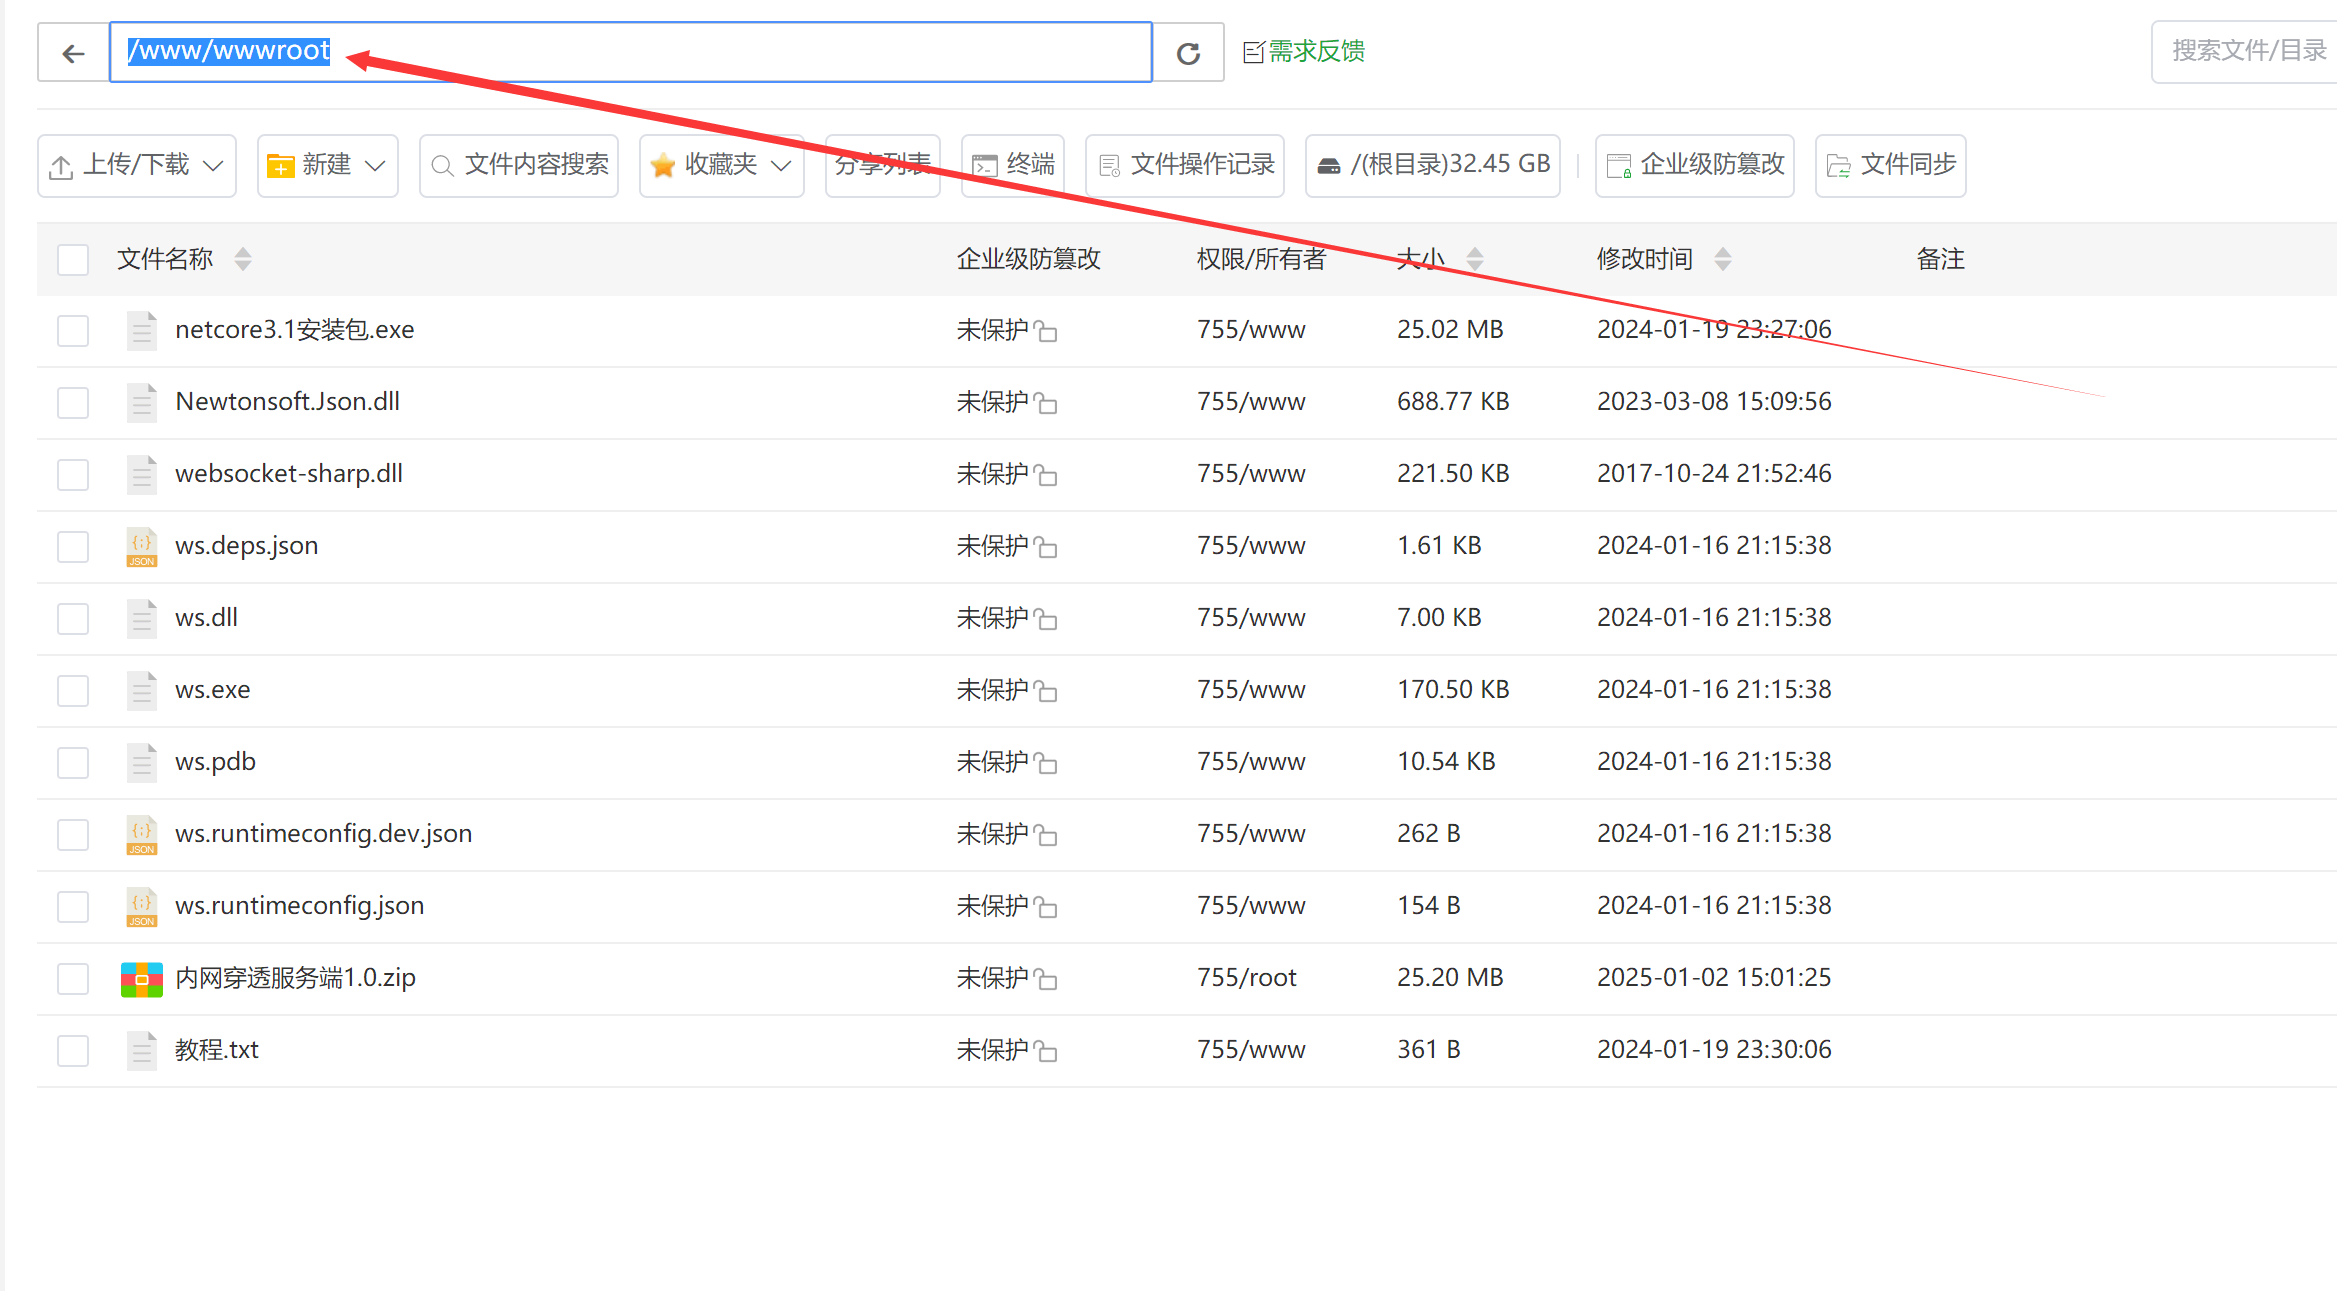Click the 内网穿透服务端1.0.zip archive icon

click(142, 980)
